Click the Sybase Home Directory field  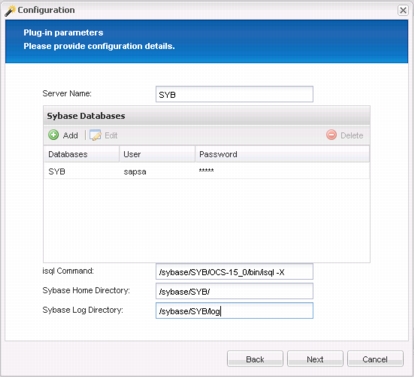coord(234,291)
